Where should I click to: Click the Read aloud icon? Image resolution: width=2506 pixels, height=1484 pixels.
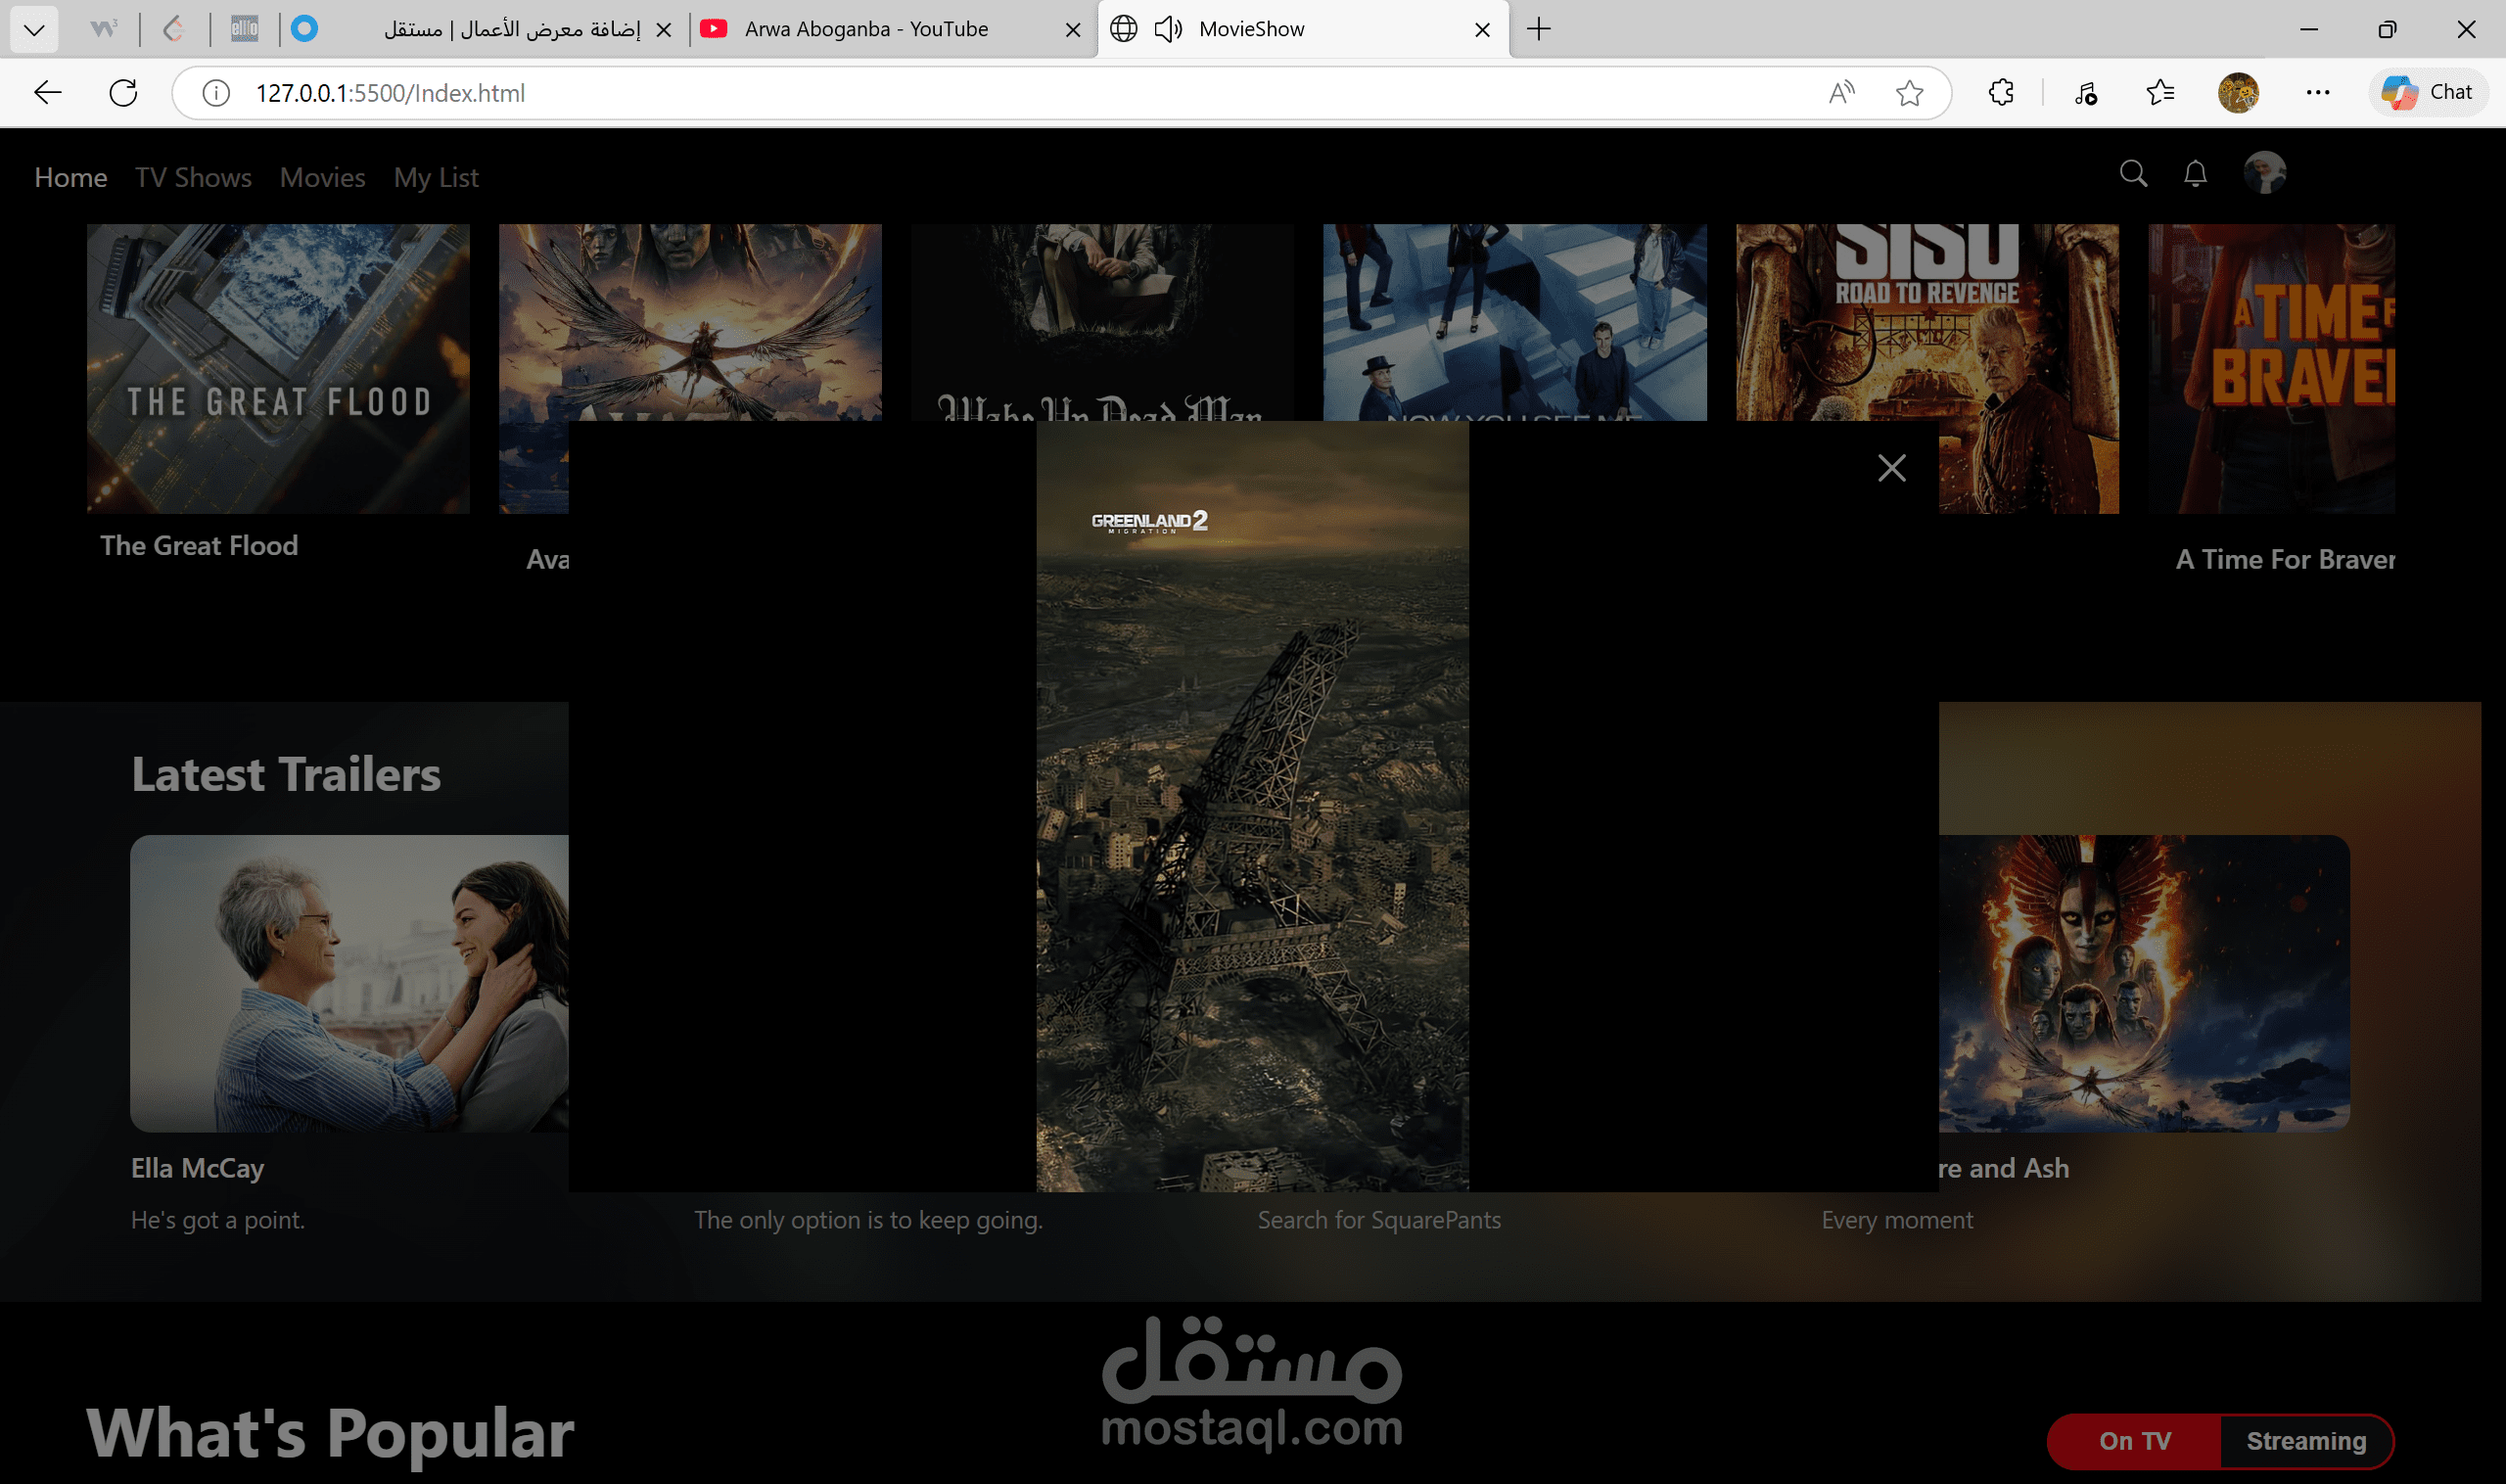1841,93
